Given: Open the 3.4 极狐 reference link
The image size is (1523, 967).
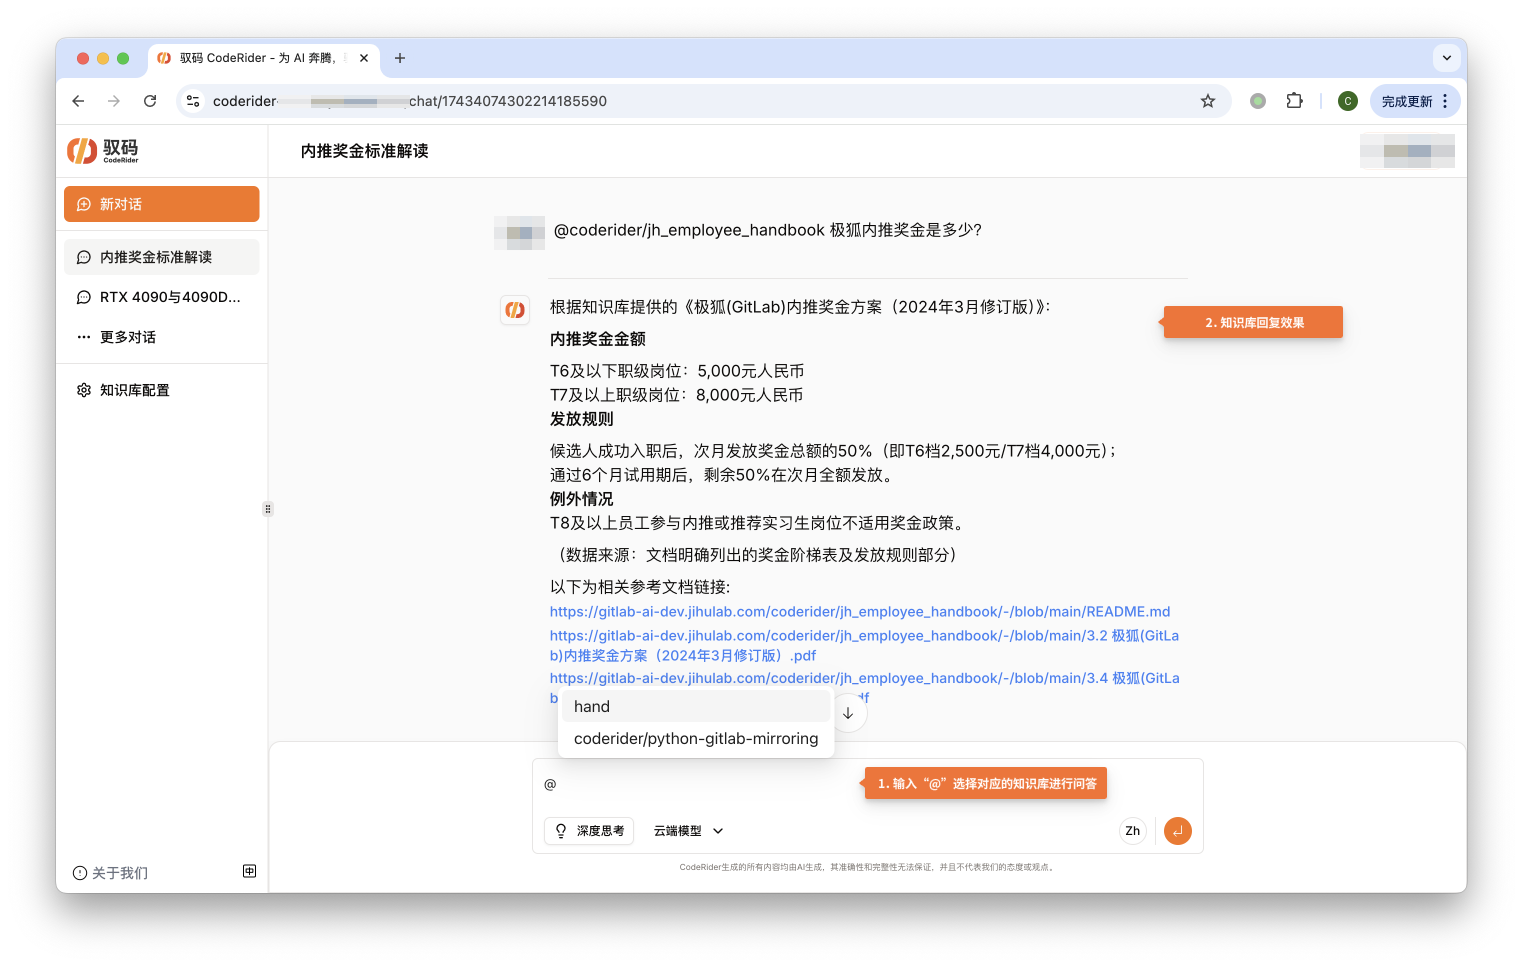Looking at the screenshot, I should point(864,678).
